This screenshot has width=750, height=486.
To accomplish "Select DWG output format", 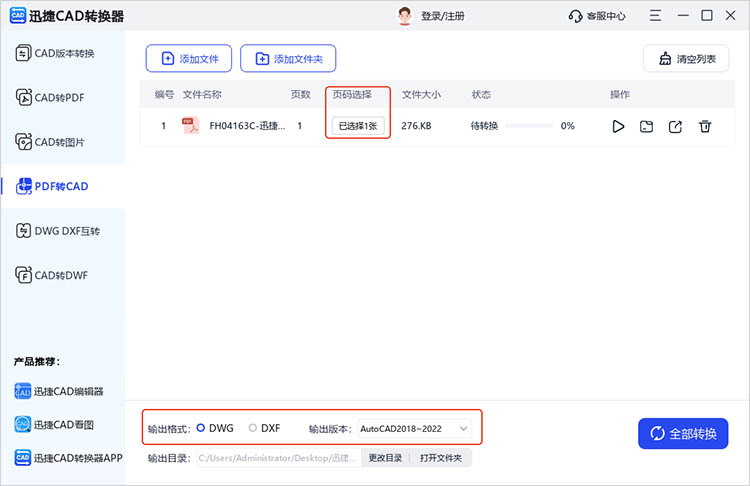I will click(201, 428).
